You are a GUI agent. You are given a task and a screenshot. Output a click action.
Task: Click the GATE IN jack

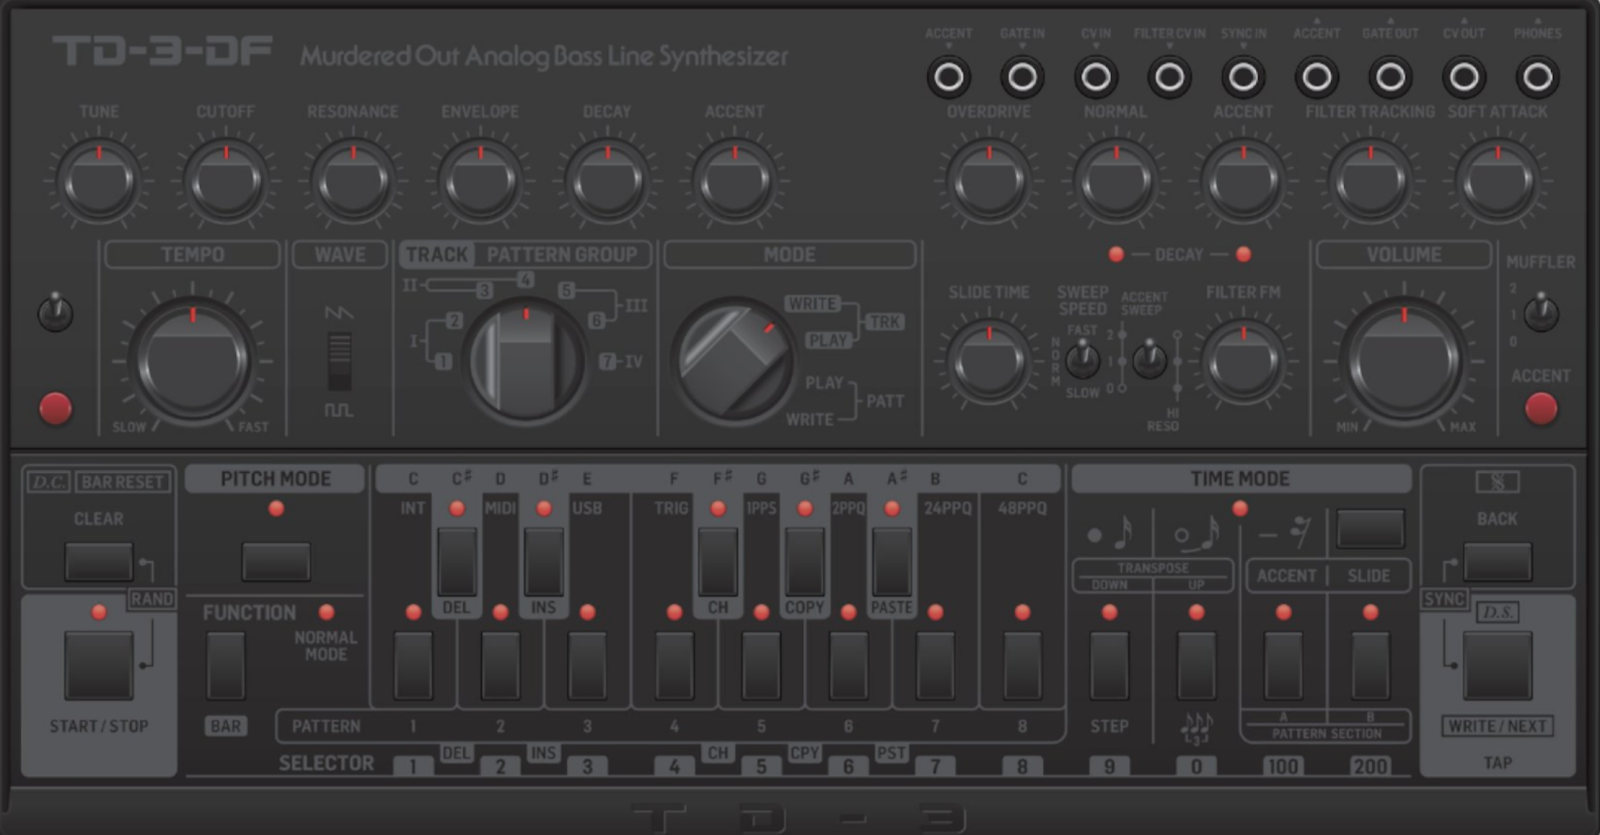pos(1022,77)
